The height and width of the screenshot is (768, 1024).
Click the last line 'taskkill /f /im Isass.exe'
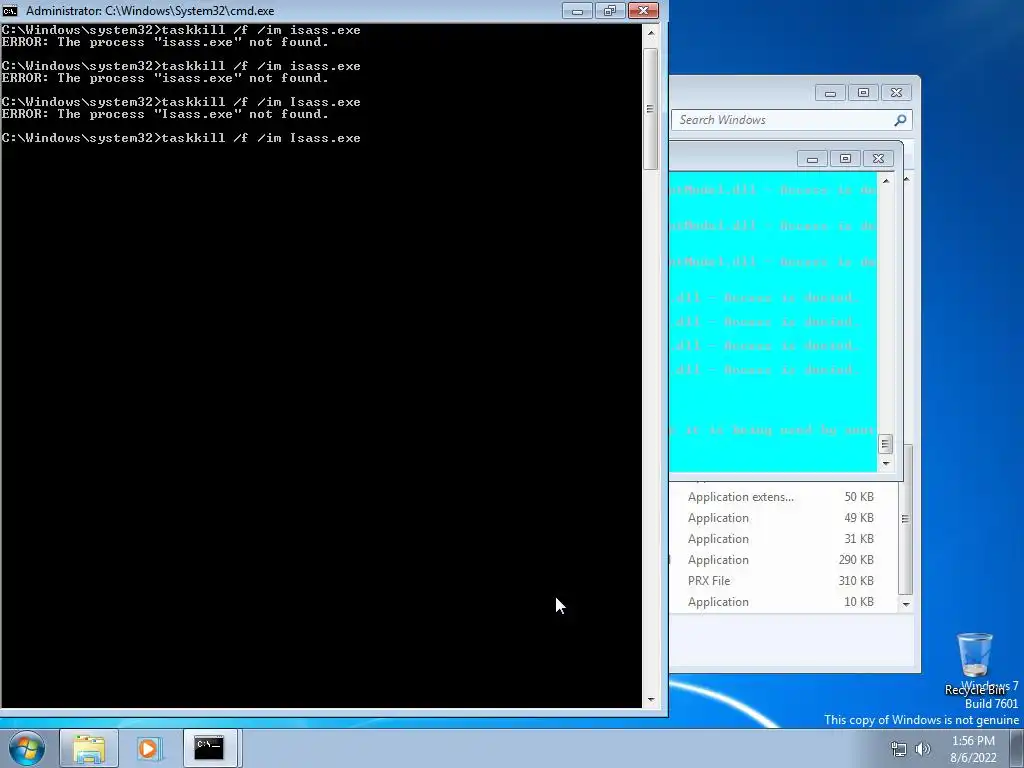pos(261,138)
